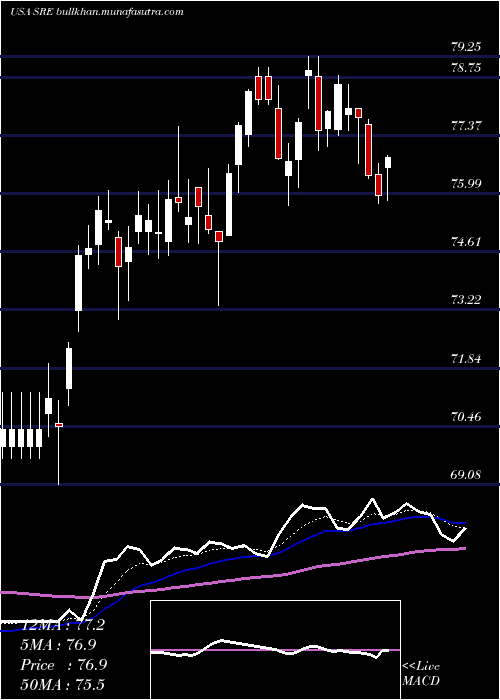500x700 pixels.
Task: Click the USA SRE bullkhan.munafasutra.com title
Action: (97, 12)
